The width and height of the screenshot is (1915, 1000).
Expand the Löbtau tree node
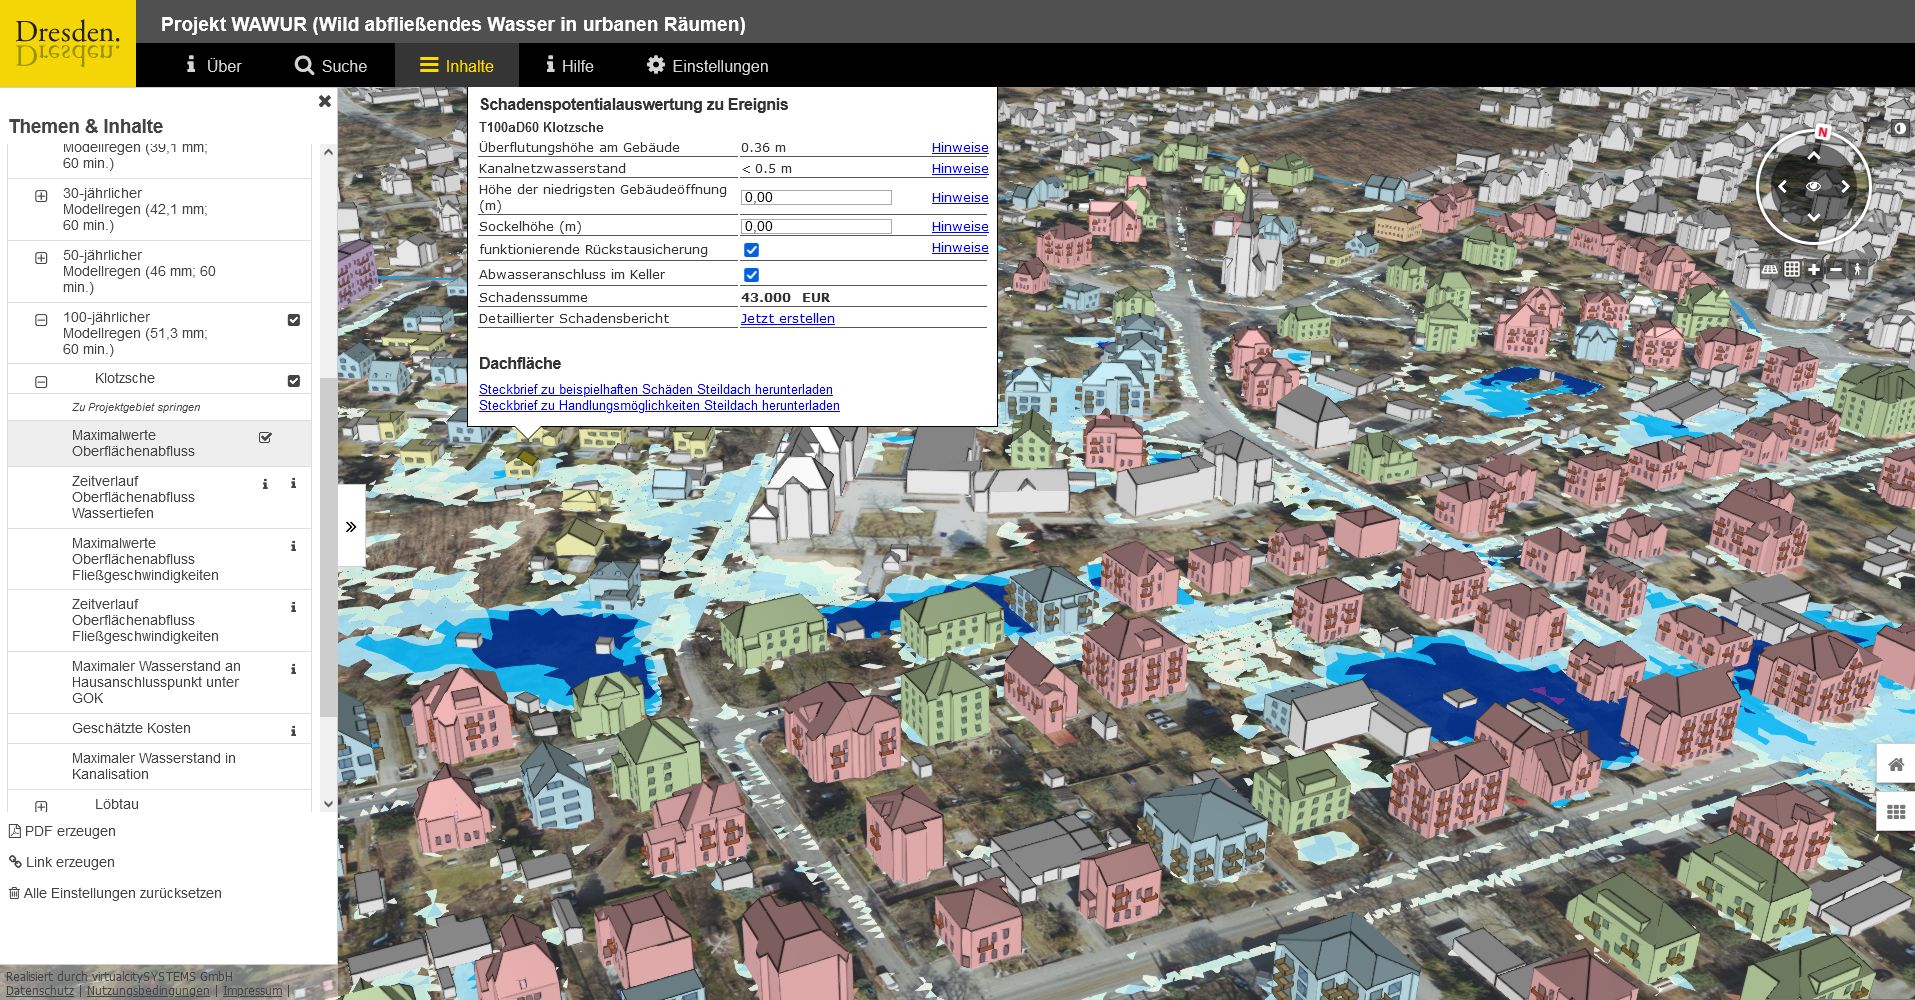point(41,806)
